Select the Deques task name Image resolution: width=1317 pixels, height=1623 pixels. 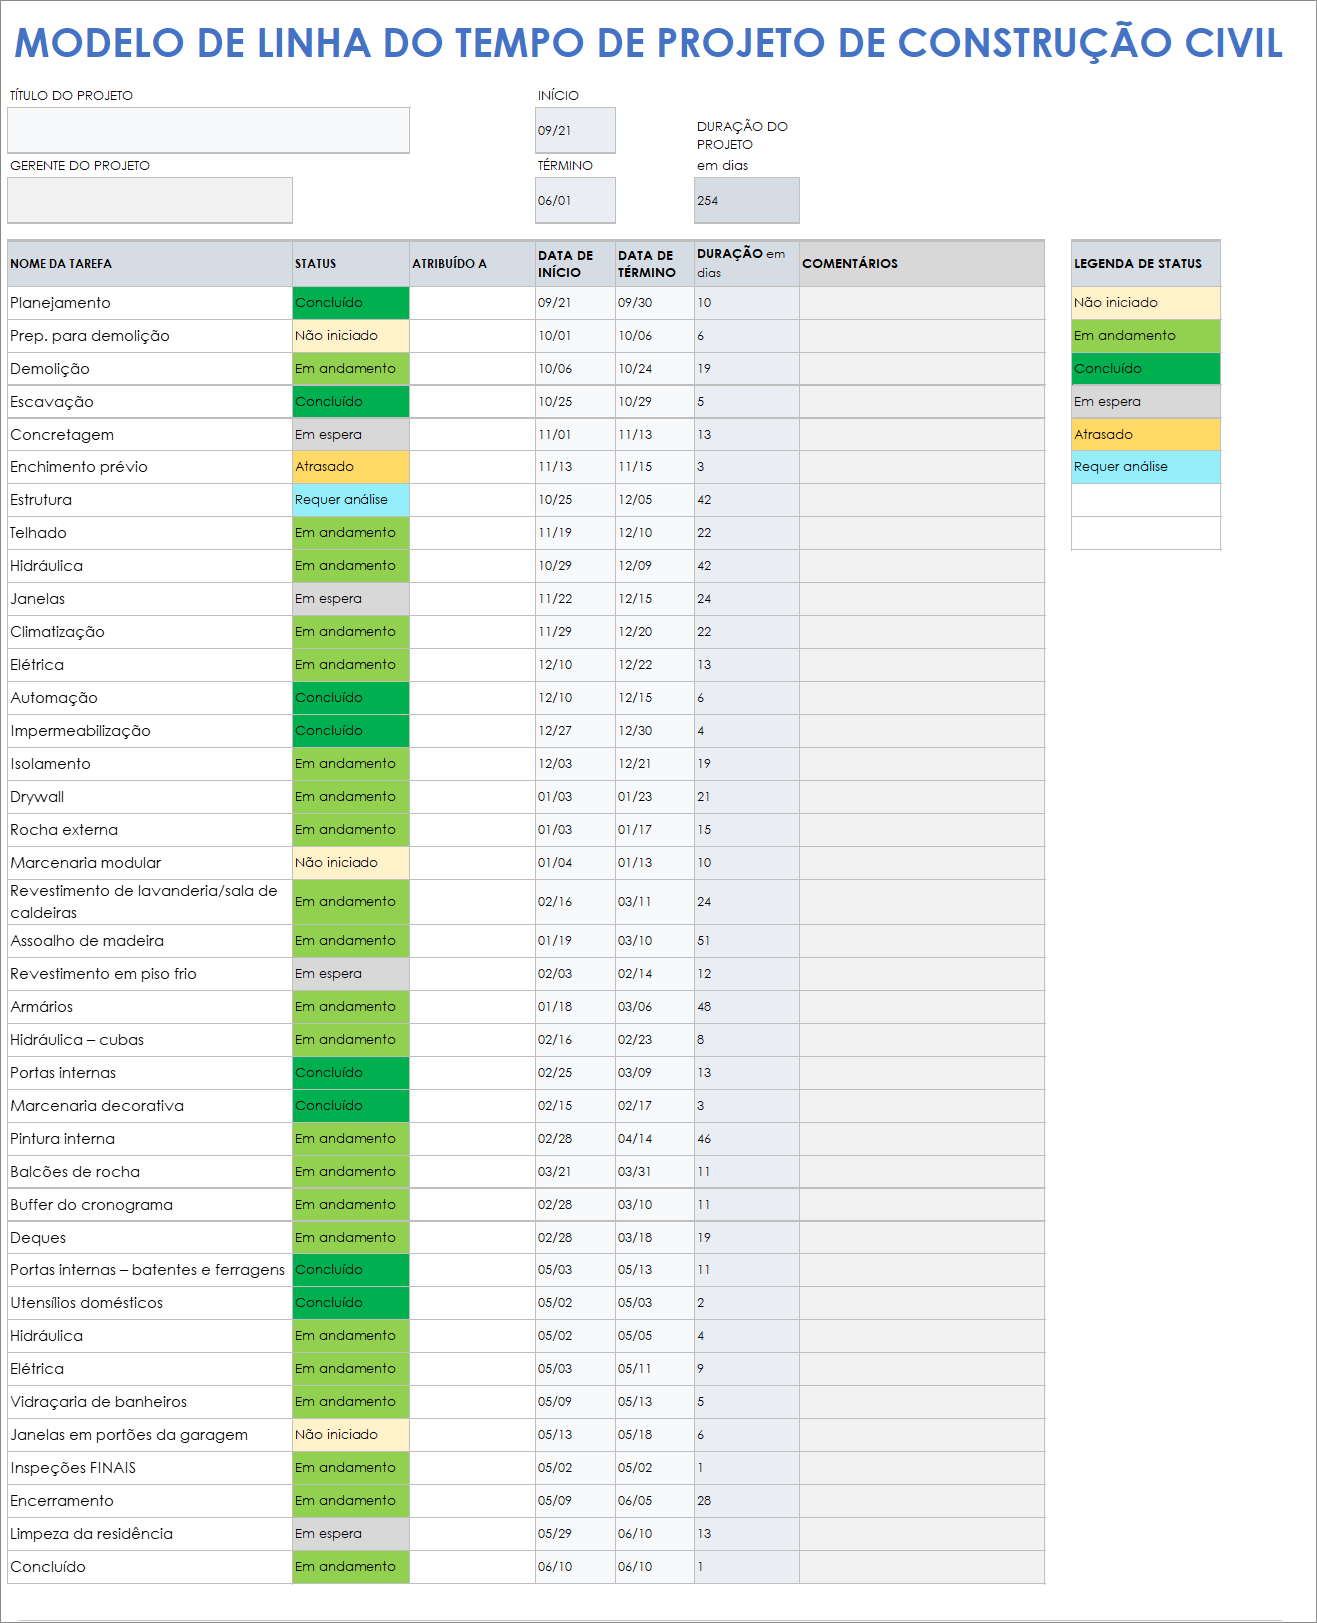(150, 1238)
